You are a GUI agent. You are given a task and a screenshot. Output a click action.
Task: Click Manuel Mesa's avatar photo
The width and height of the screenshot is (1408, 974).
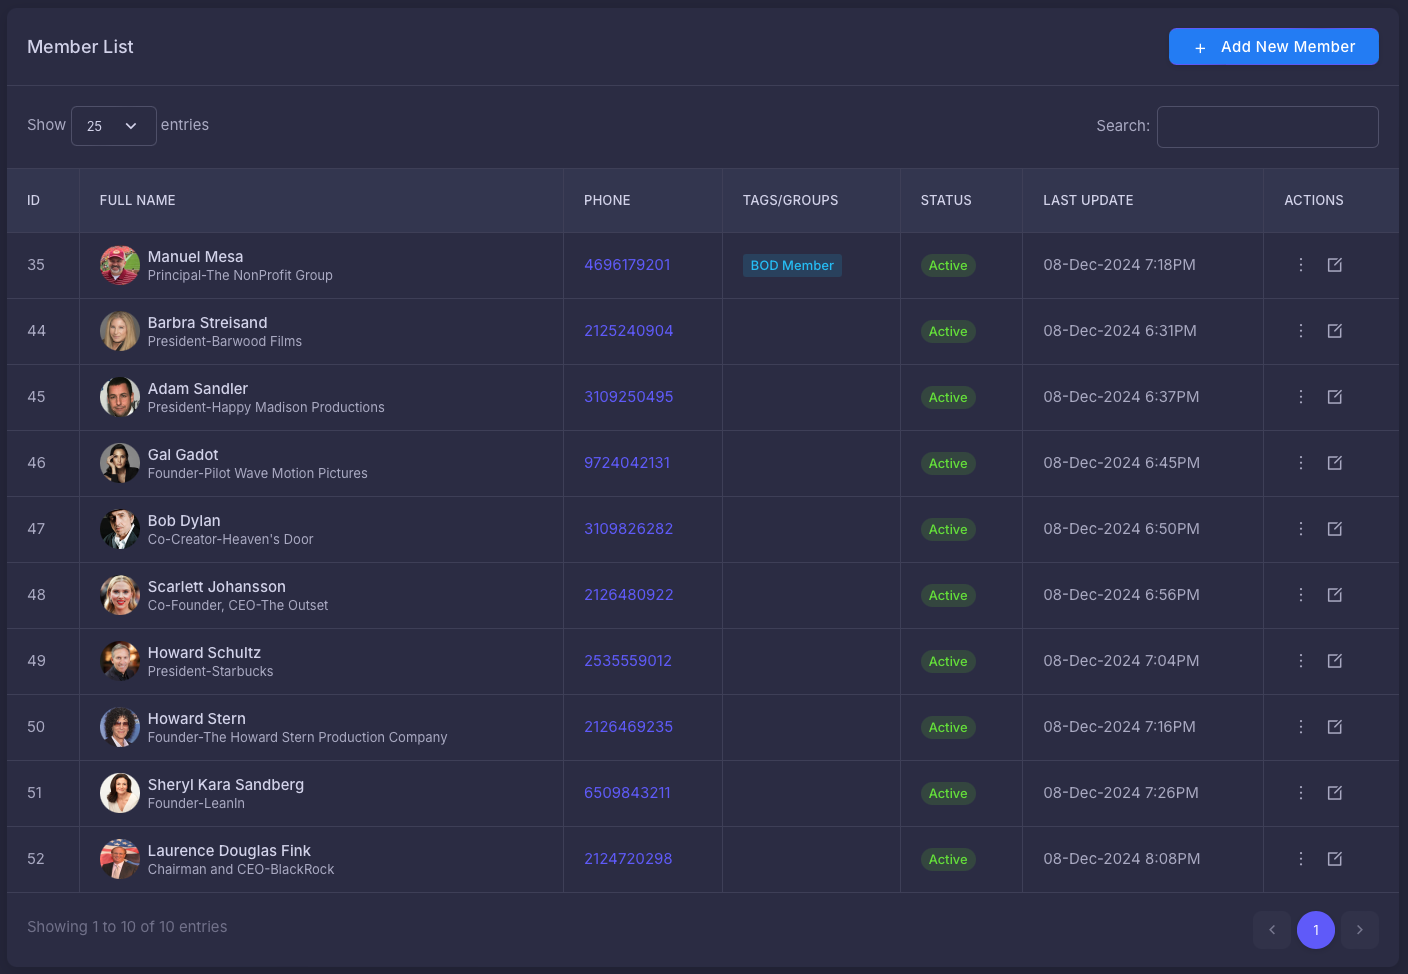[120, 265]
